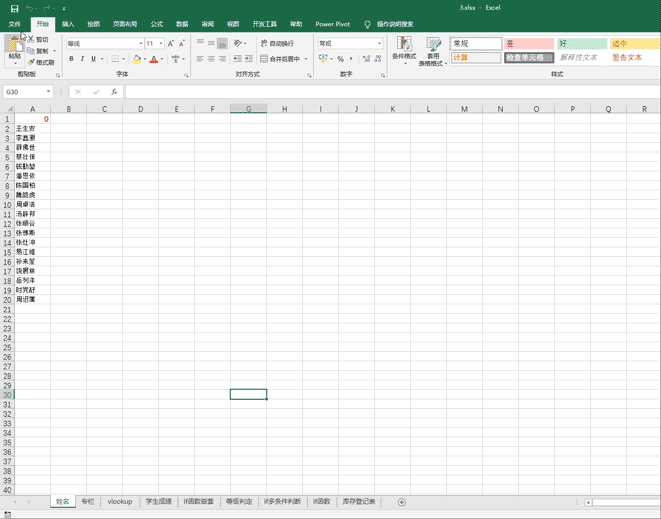The height and width of the screenshot is (519, 661).
Task: Toggle align text left
Action: coord(200,59)
